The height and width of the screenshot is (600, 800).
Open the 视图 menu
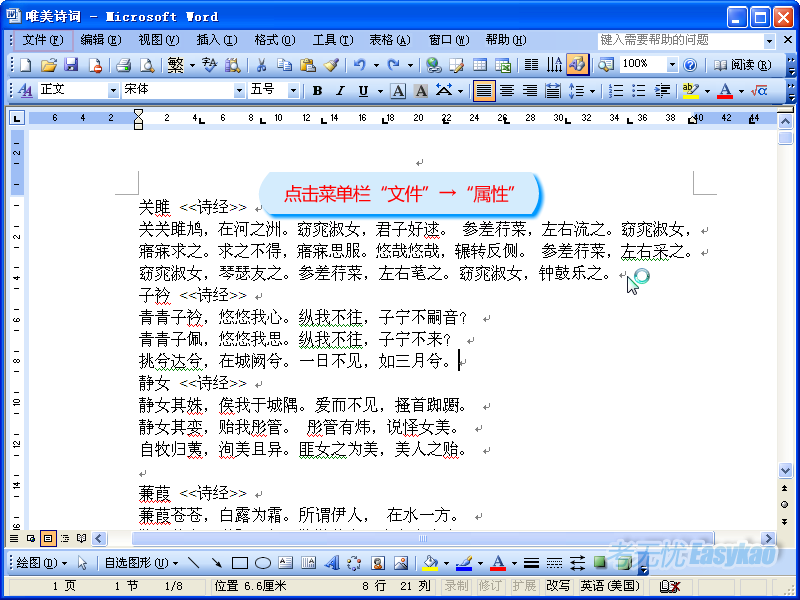coord(159,40)
